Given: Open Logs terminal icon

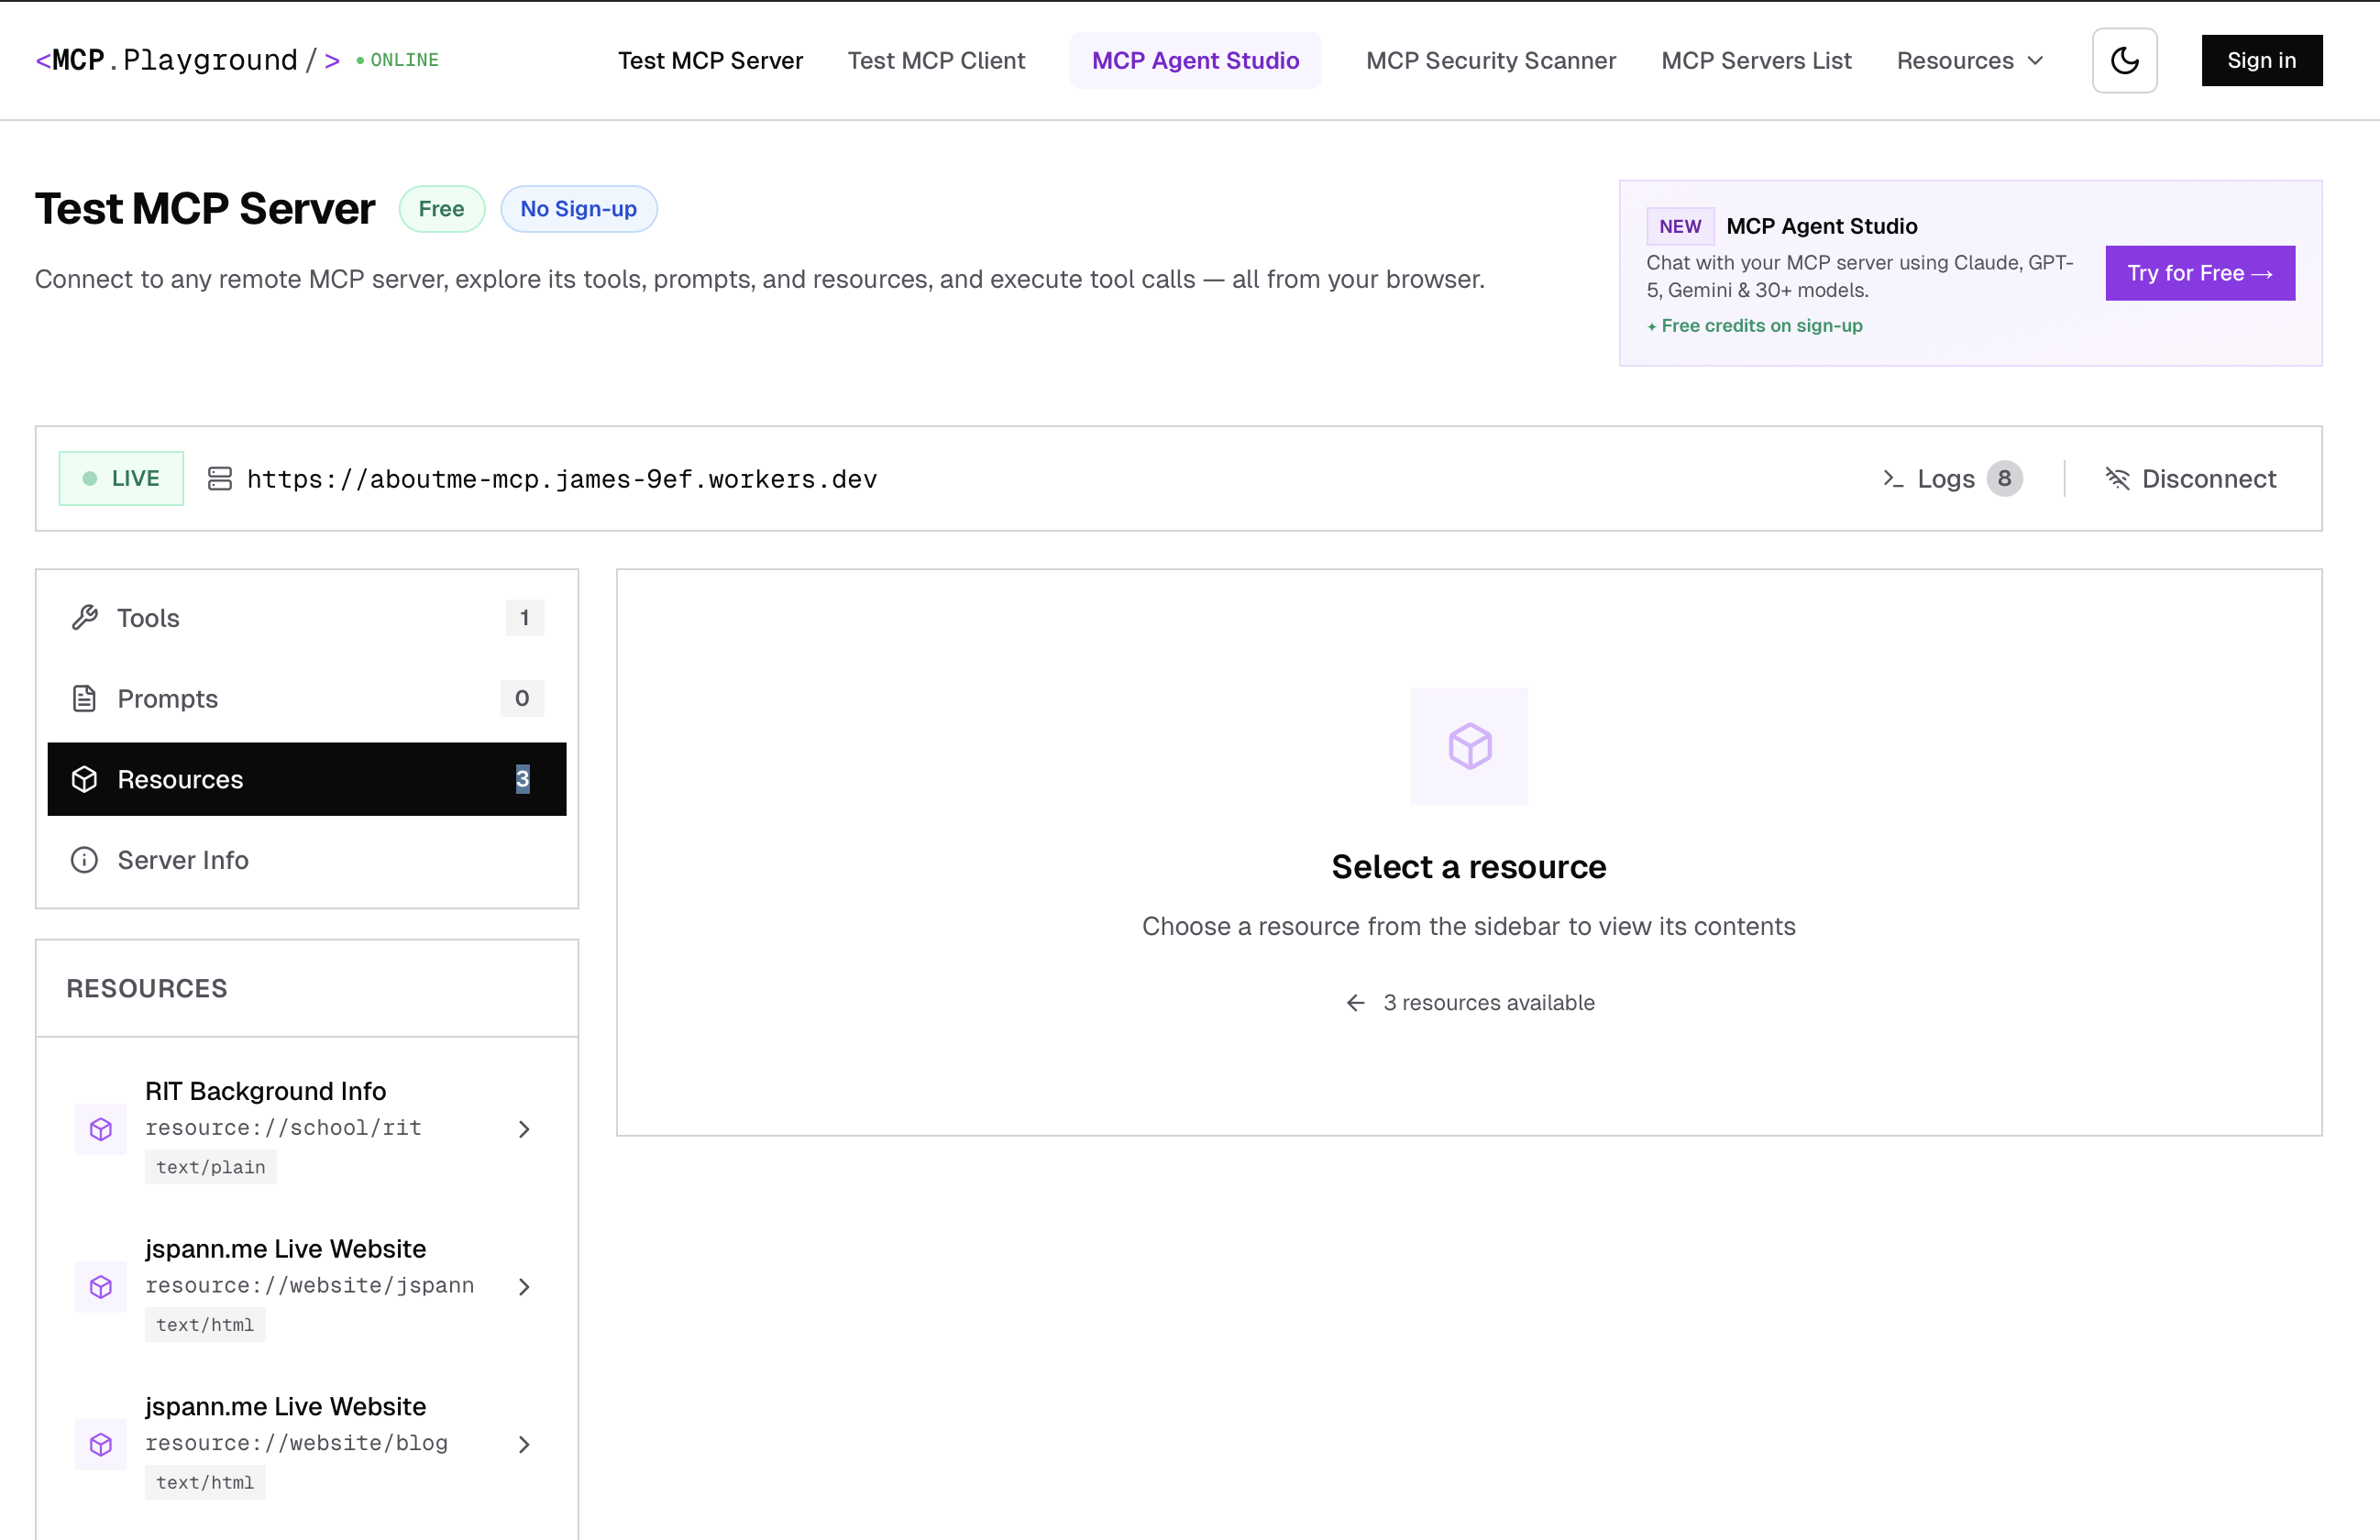Looking at the screenshot, I should pos(1892,479).
